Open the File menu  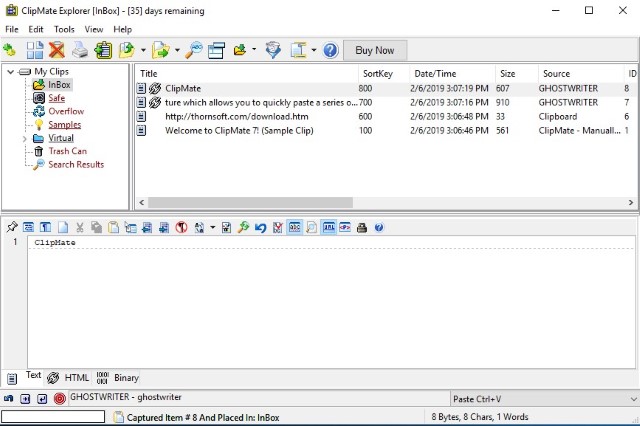[x=11, y=29]
